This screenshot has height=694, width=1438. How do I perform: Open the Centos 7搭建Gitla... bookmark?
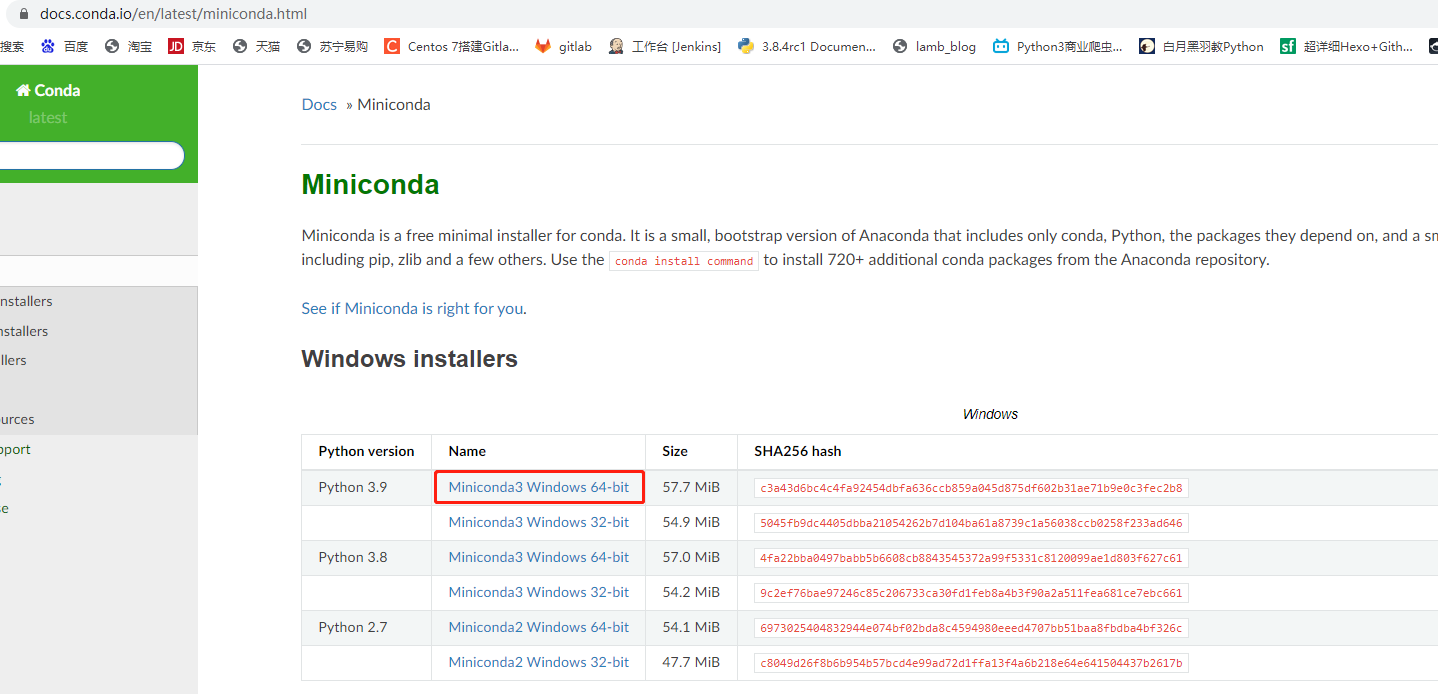pos(451,46)
